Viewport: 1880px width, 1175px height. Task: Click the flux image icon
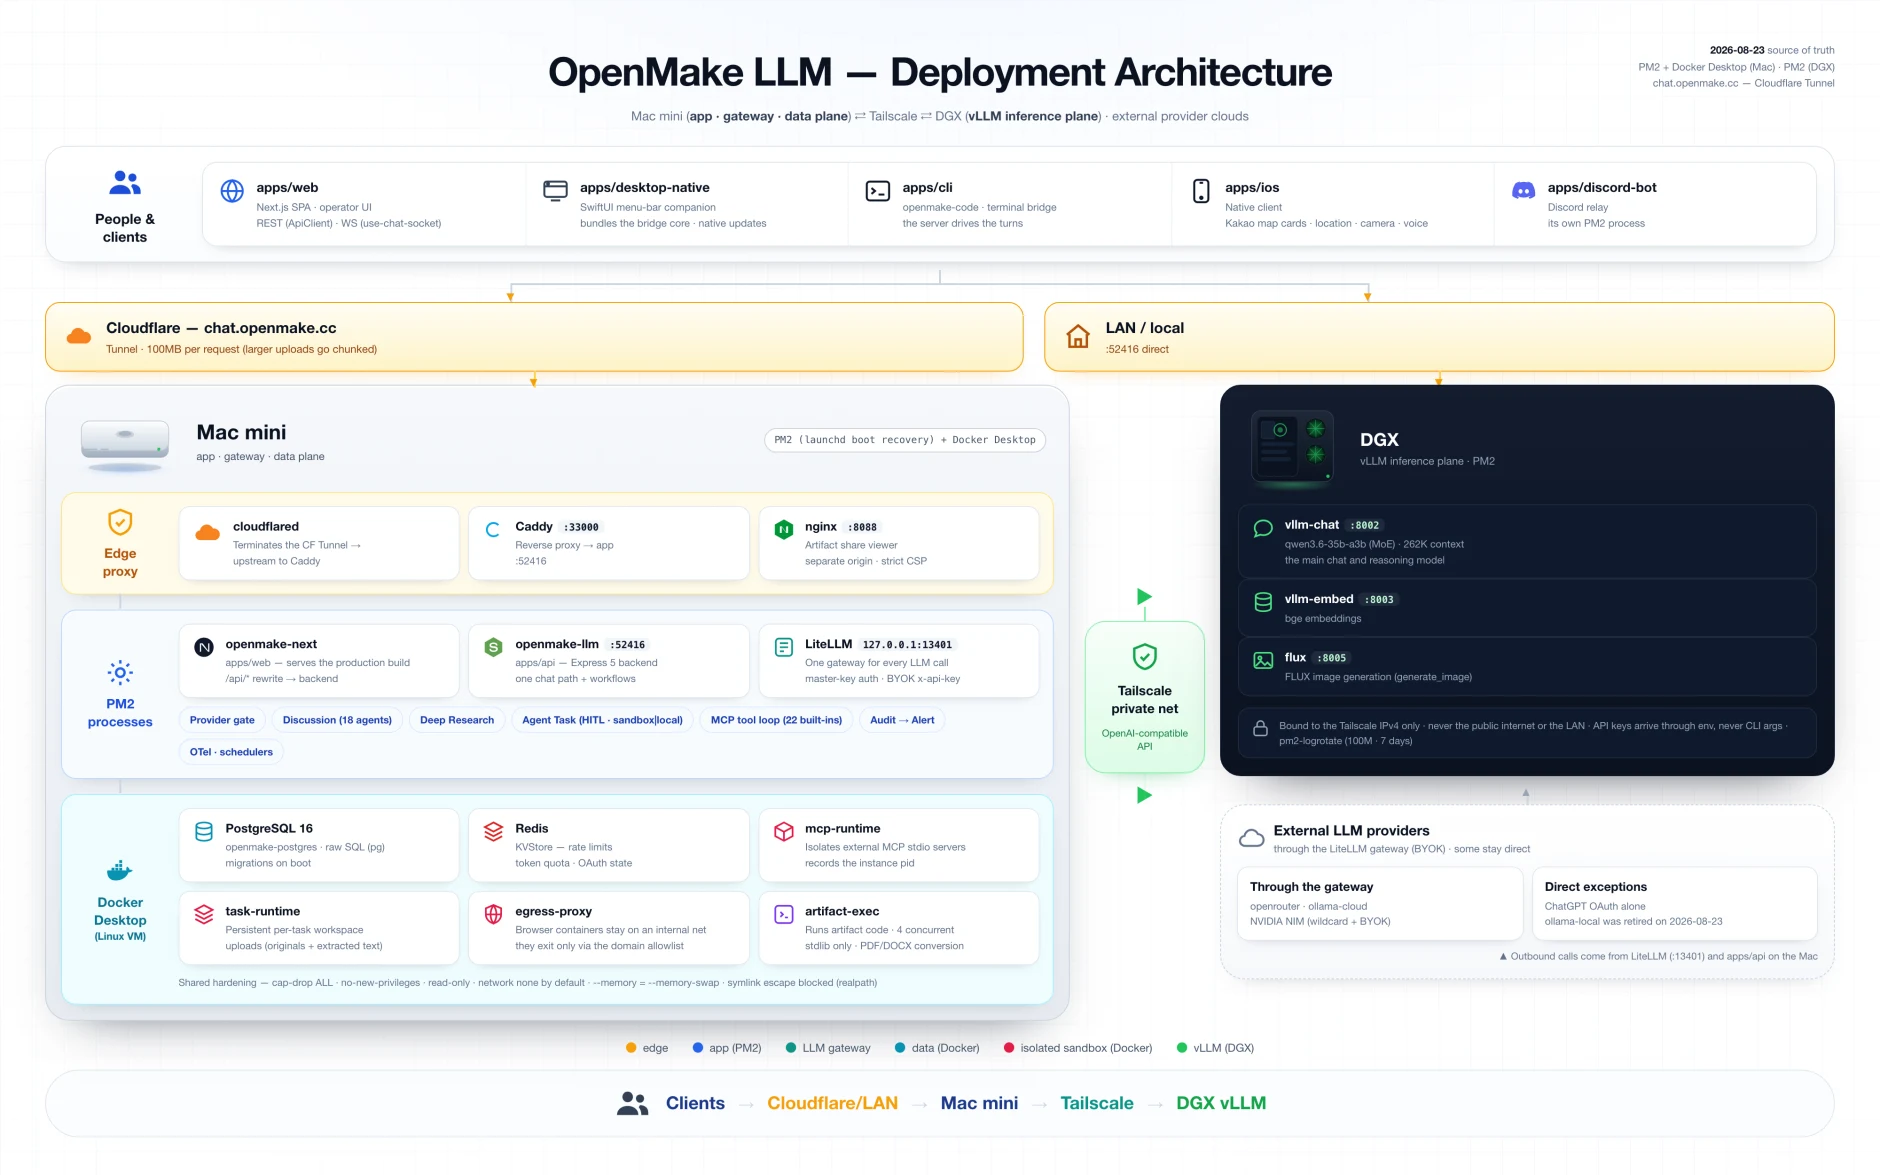tap(1263, 660)
